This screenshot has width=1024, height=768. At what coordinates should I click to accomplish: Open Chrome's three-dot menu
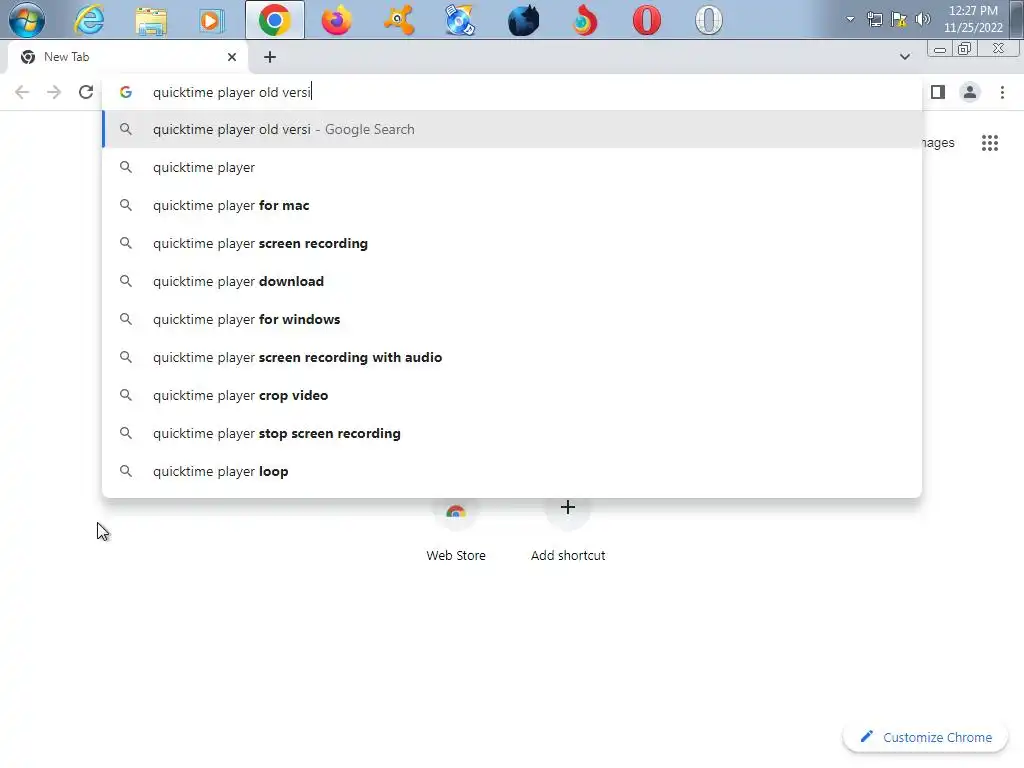coord(1002,92)
